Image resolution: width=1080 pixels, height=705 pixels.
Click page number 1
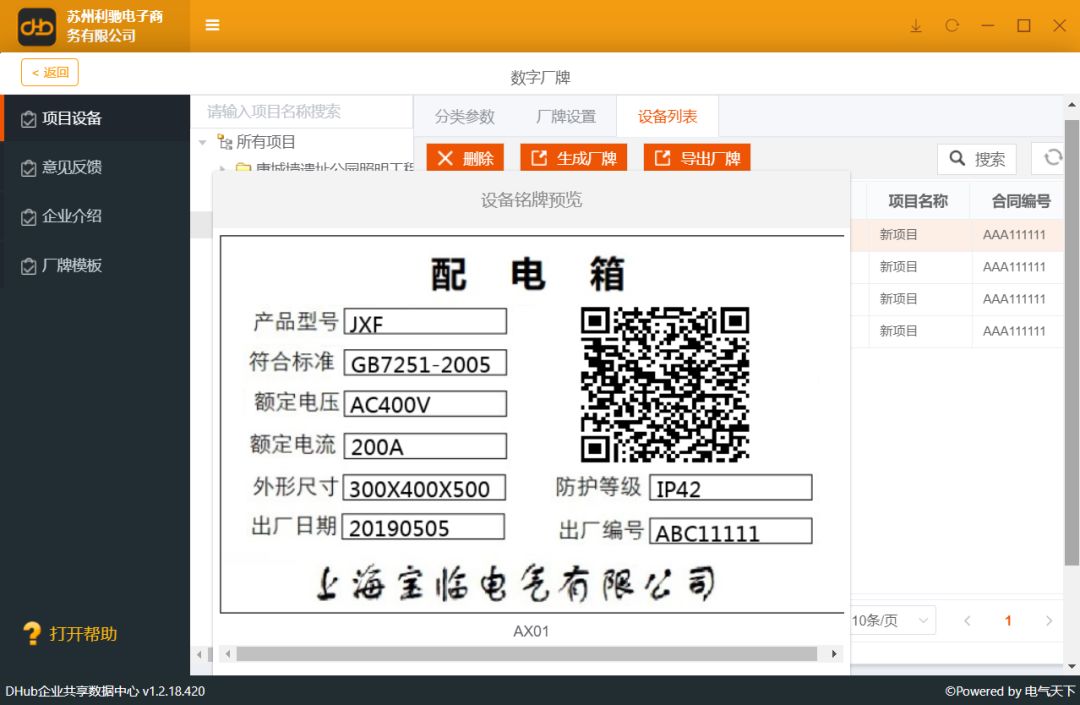(1008, 621)
